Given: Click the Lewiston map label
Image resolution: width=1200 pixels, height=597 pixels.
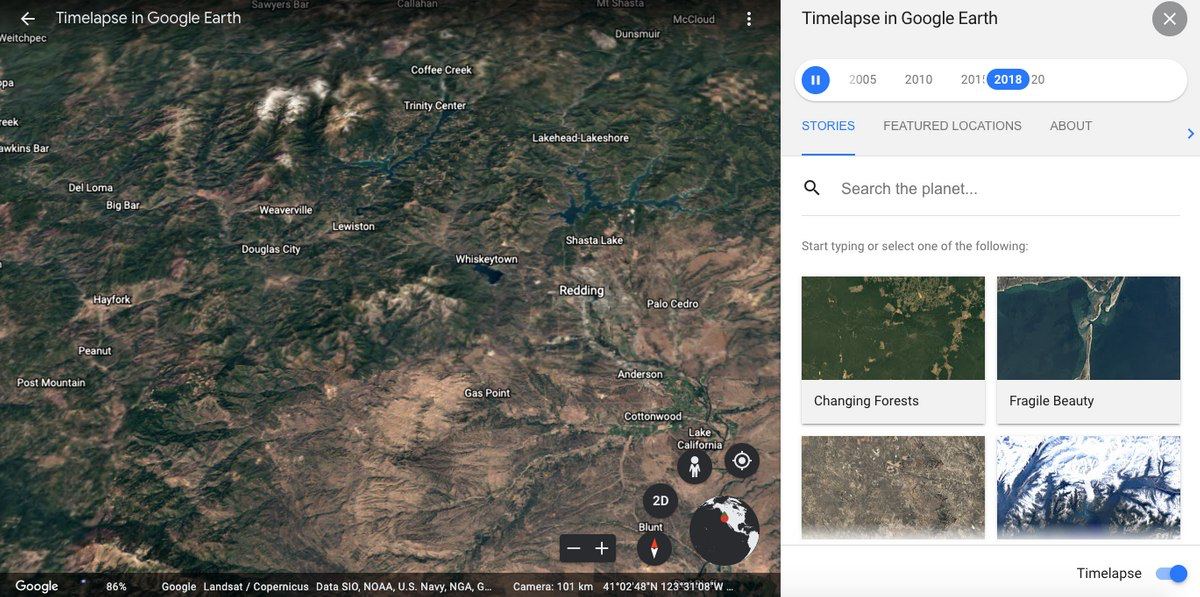Looking at the screenshot, I should [354, 227].
